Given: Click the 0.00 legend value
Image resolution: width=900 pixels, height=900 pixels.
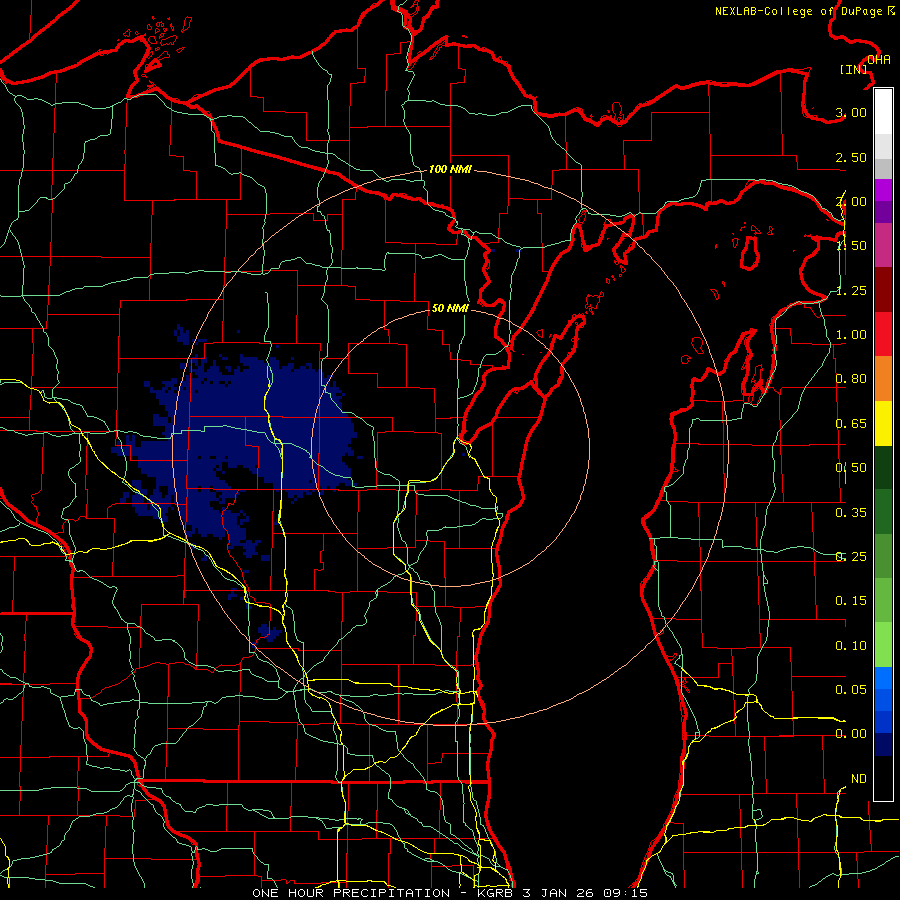Looking at the screenshot, I should 851,734.
